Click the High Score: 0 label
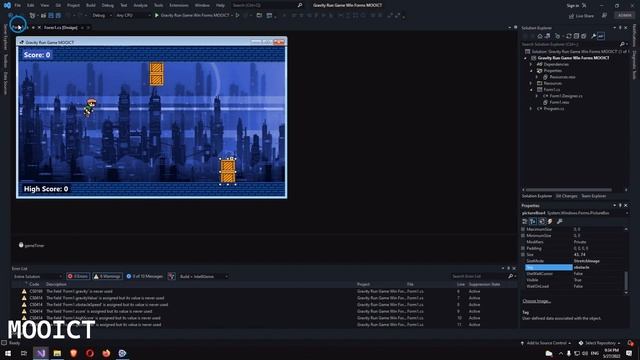The width and height of the screenshot is (640, 360). click(x=46, y=189)
